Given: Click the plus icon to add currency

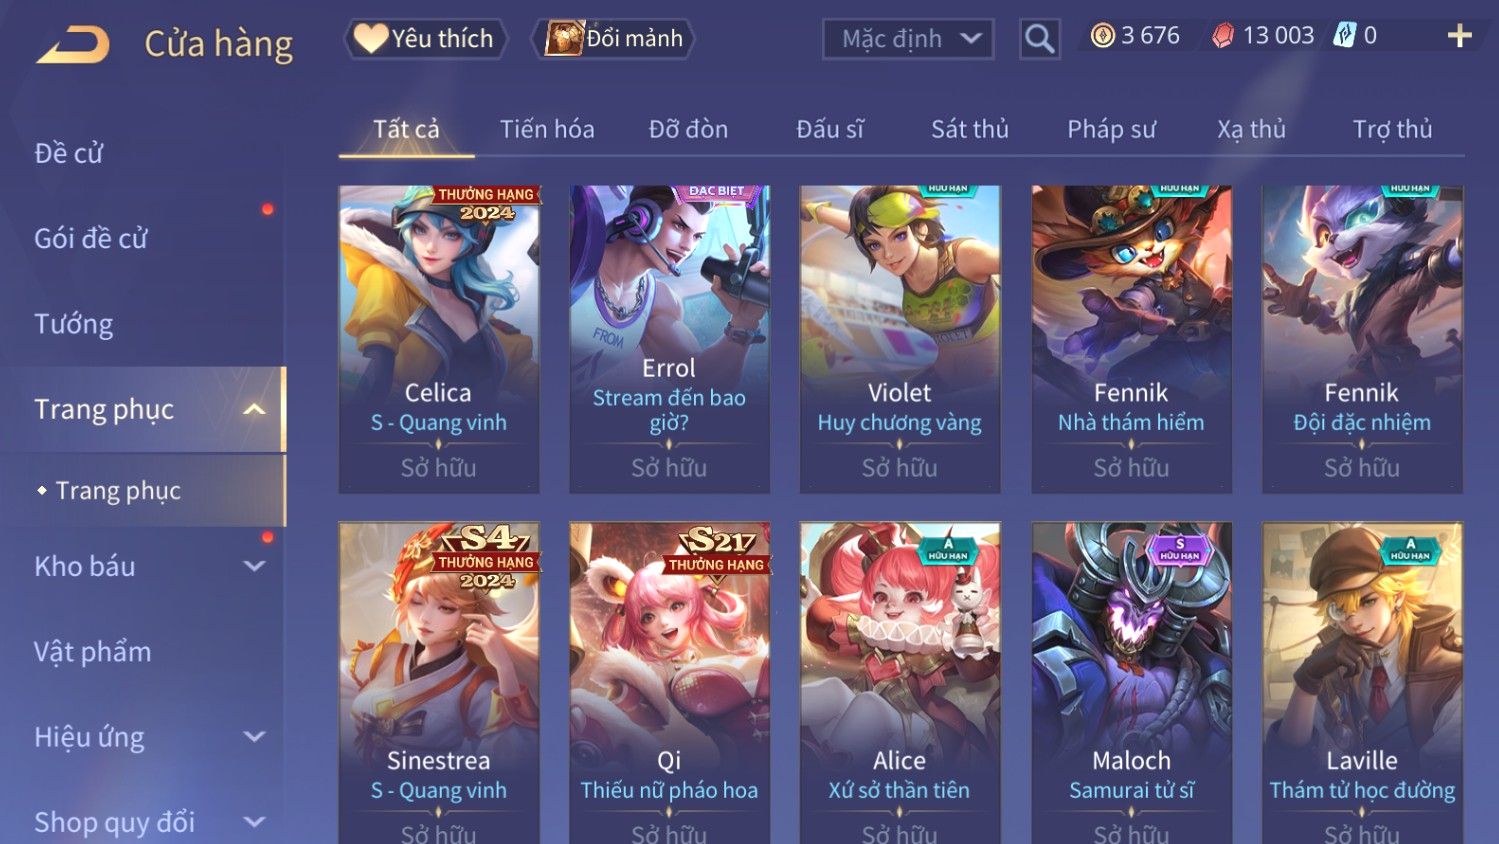Looking at the screenshot, I should (x=1459, y=36).
